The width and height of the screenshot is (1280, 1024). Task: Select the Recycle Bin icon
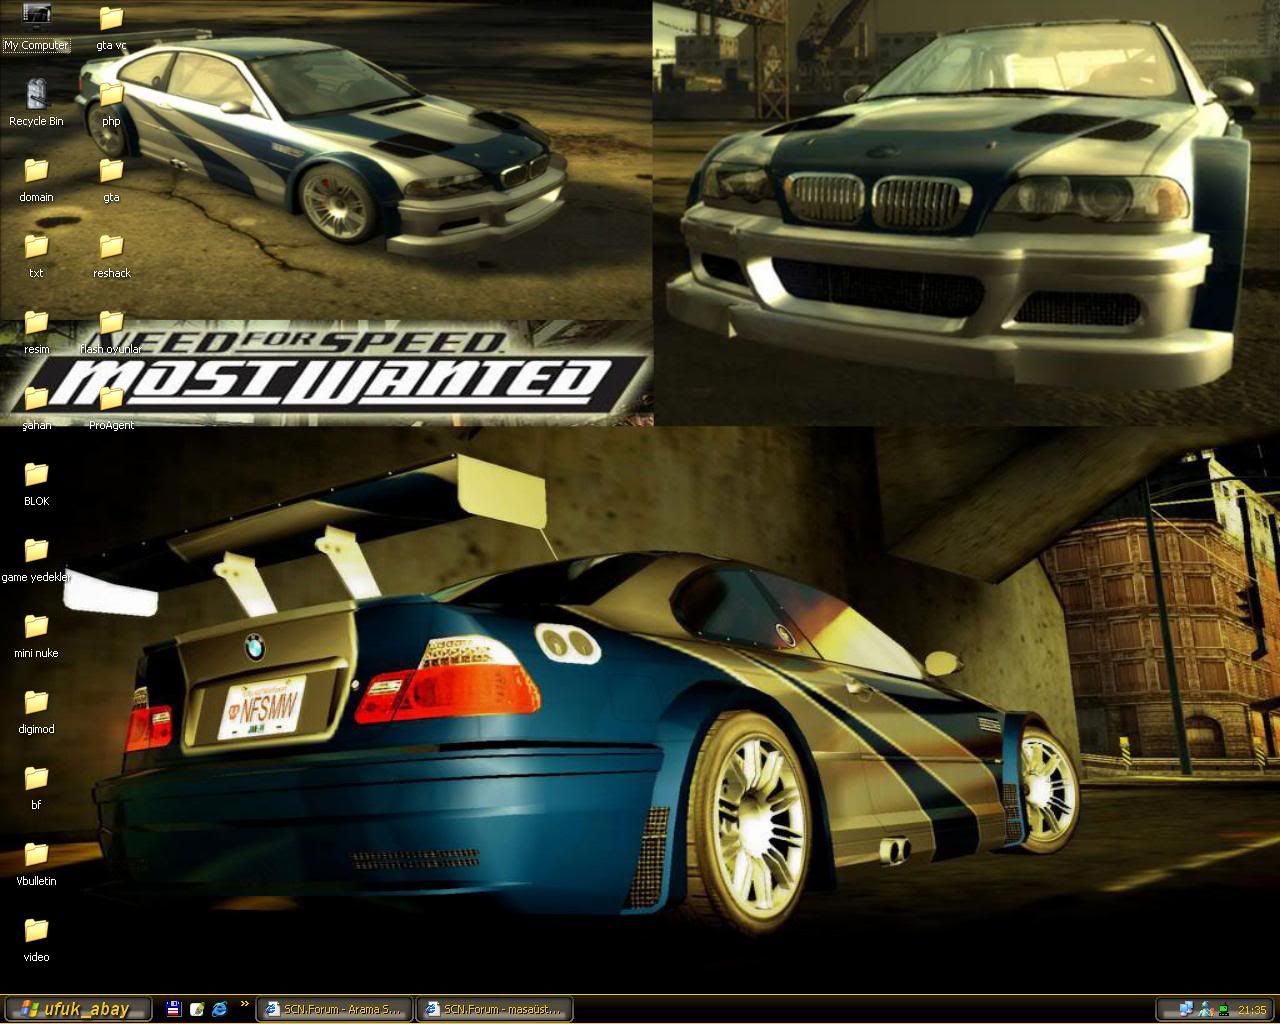pyautogui.click(x=36, y=102)
